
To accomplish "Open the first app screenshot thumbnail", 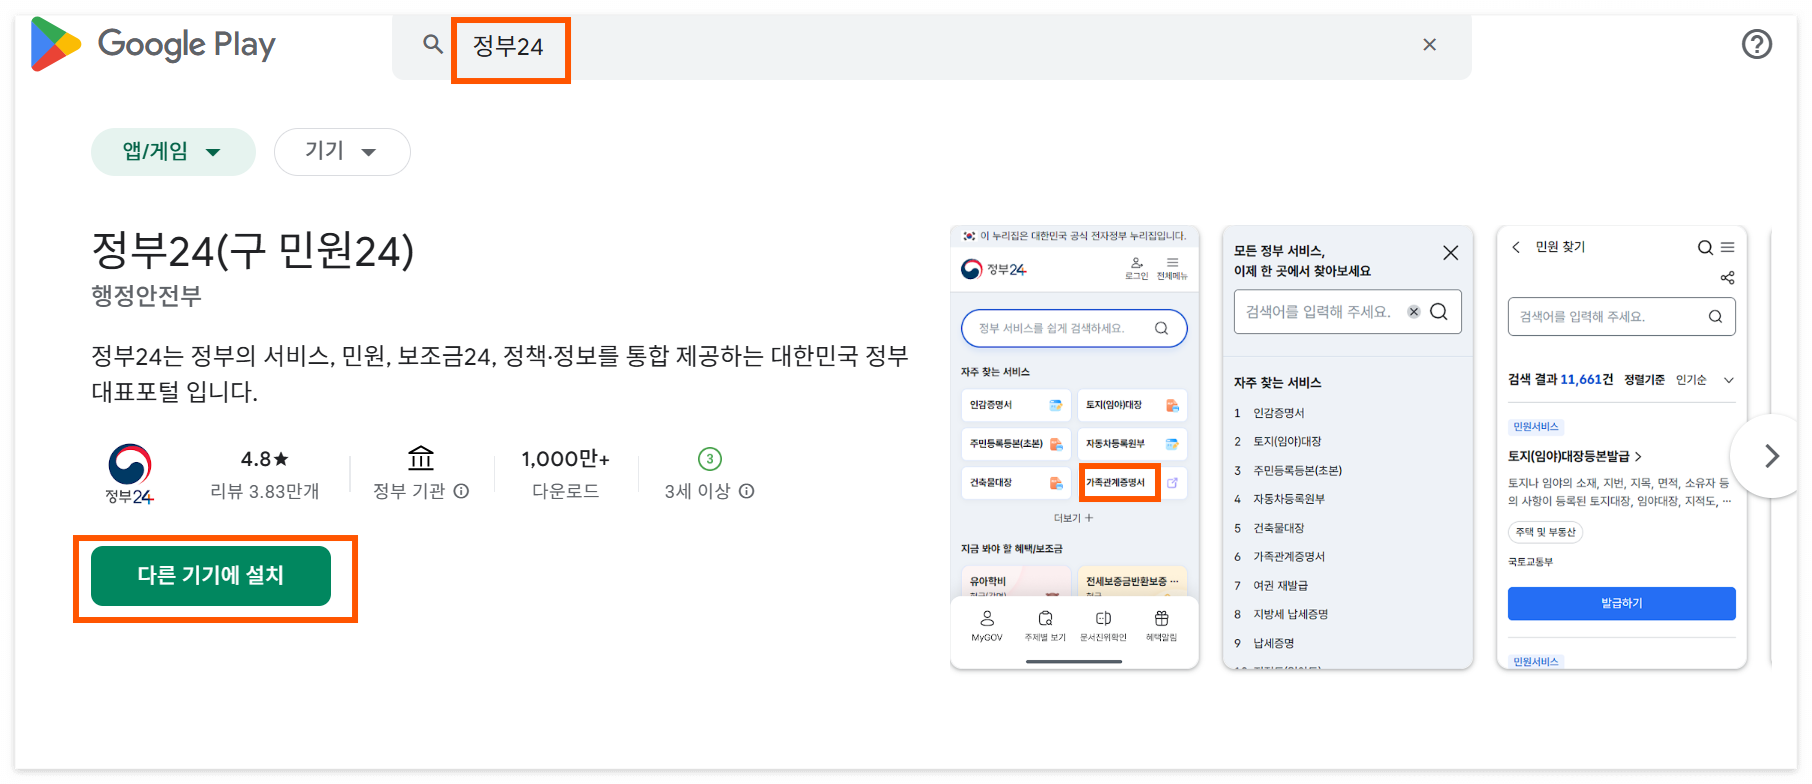I will 1075,447.
